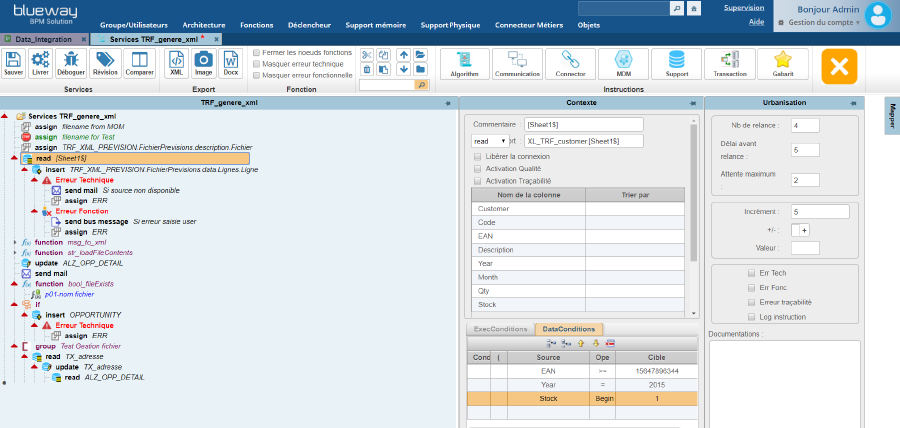Select the Algorithm instruction icon
Image resolution: width=900 pixels, height=428 pixels.
(x=465, y=63)
